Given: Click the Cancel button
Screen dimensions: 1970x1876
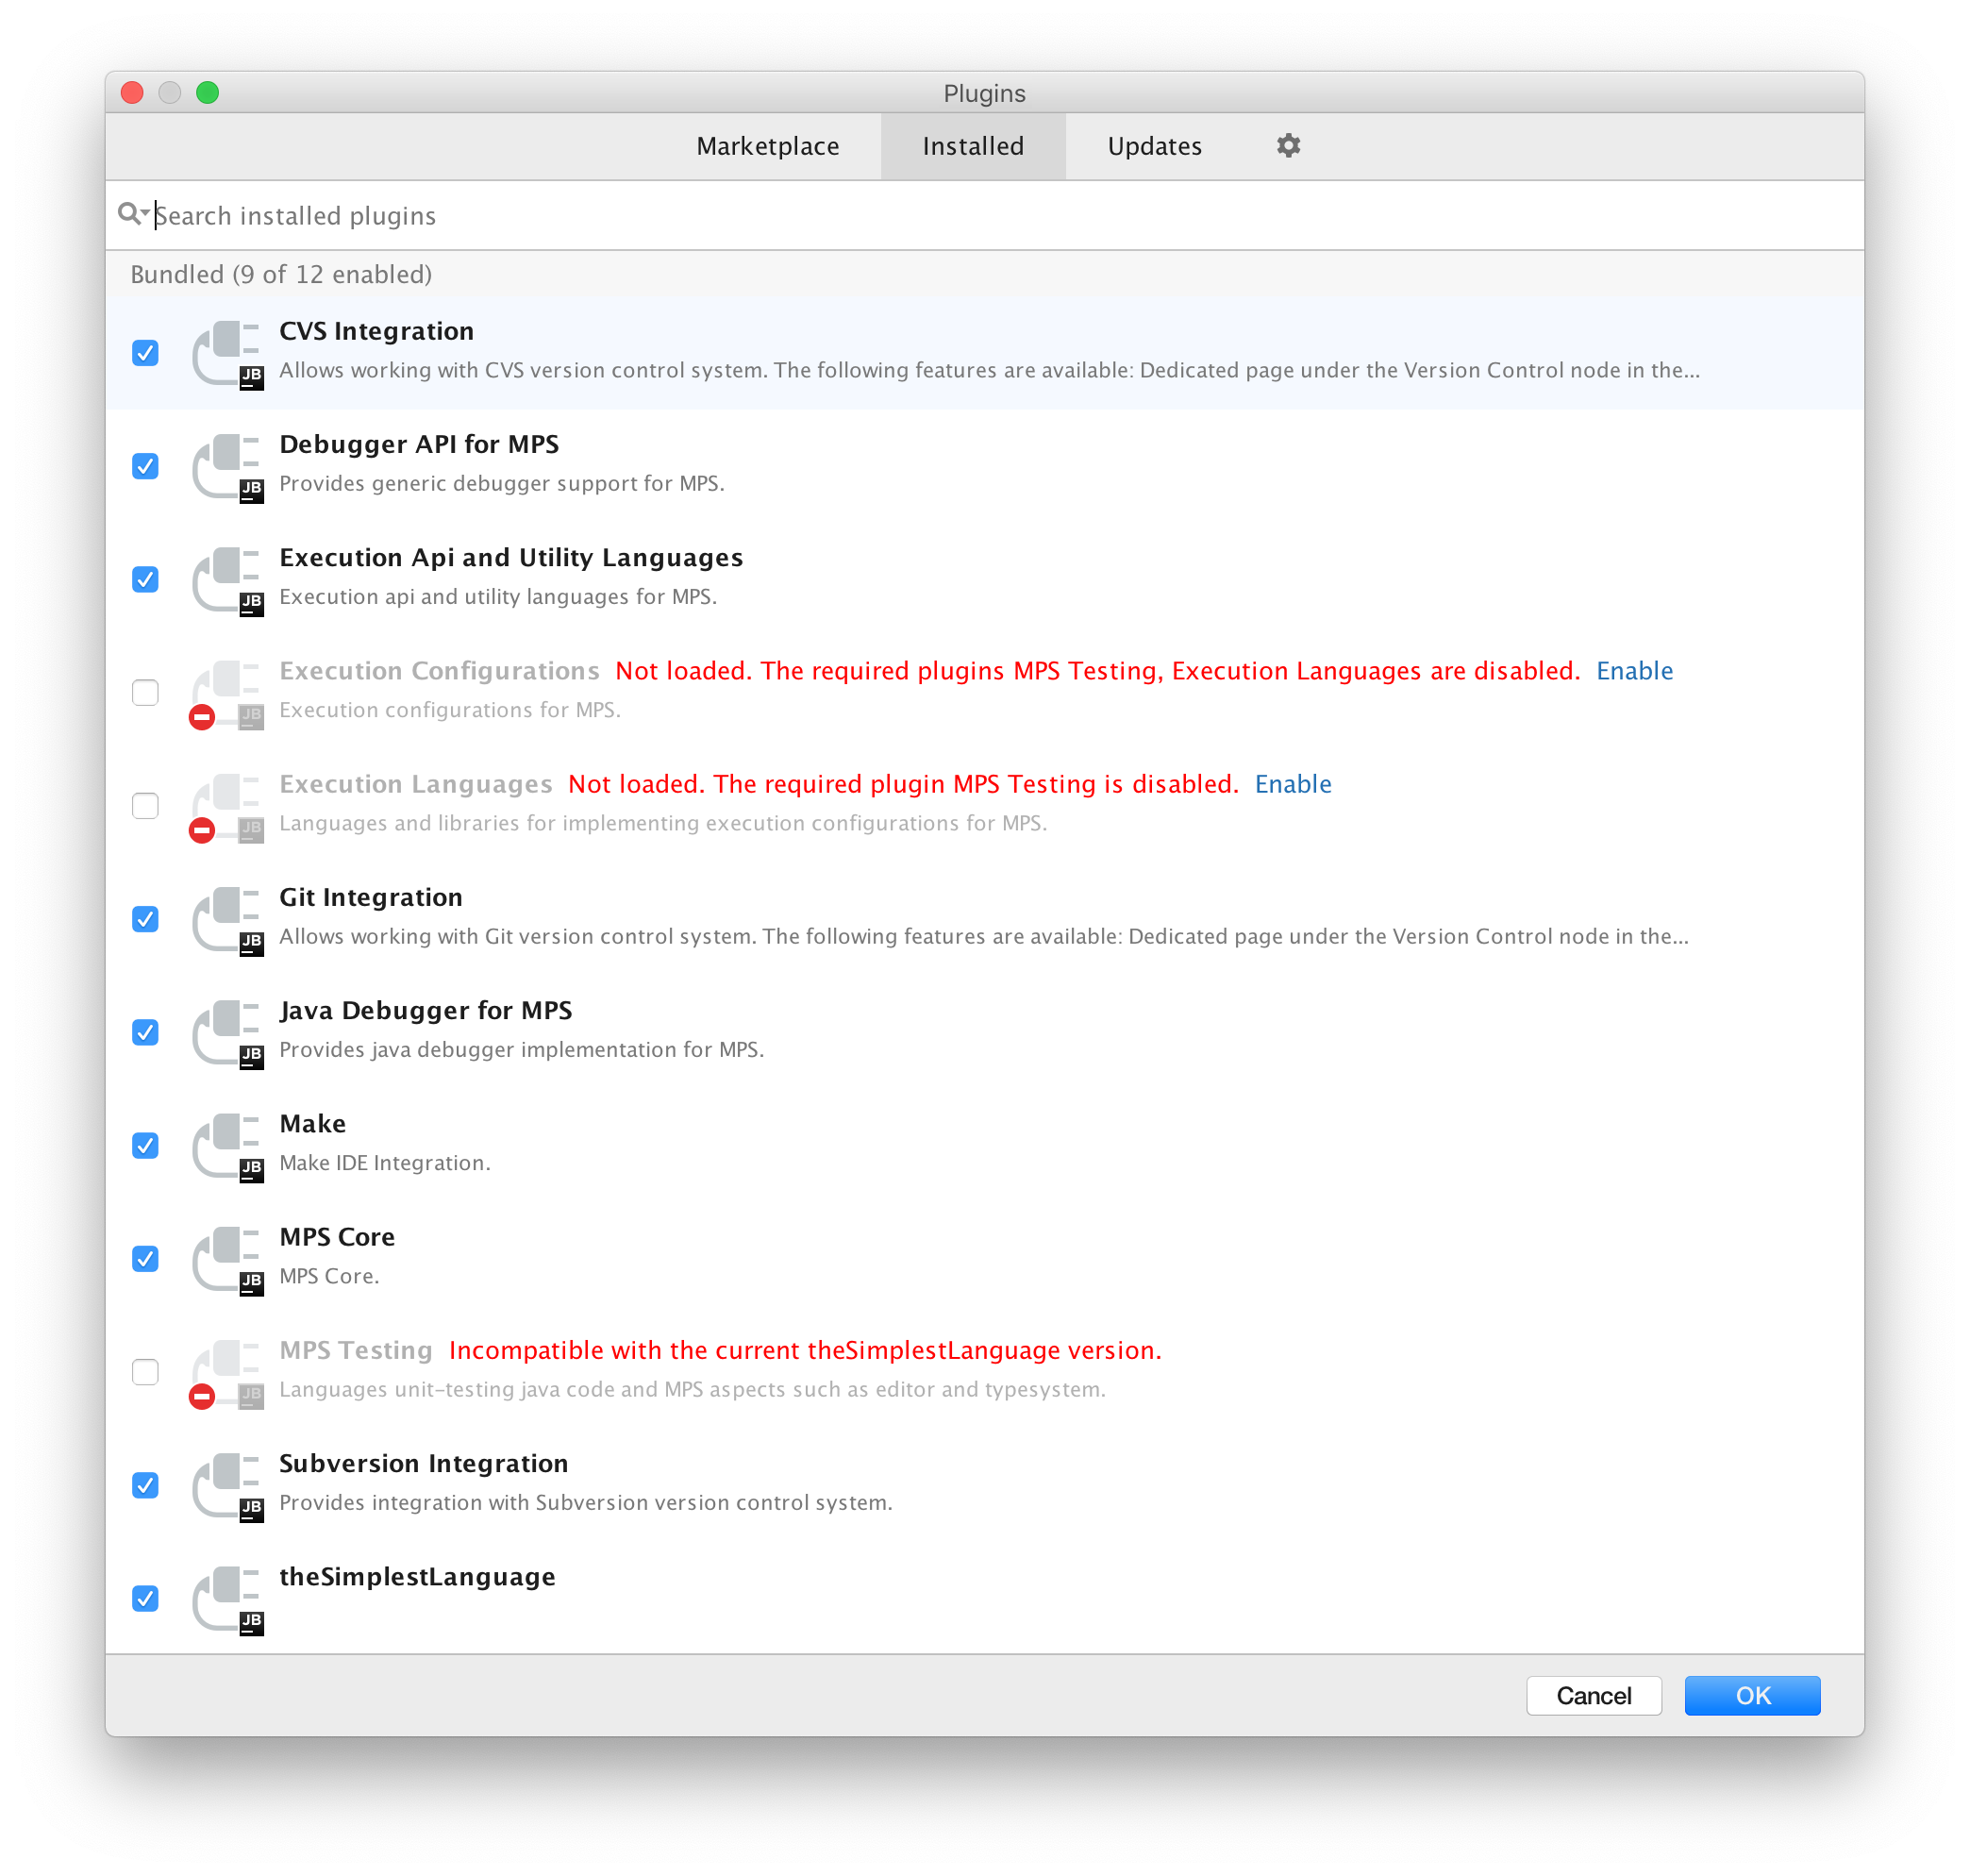Looking at the screenshot, I should [1594, 1697].
